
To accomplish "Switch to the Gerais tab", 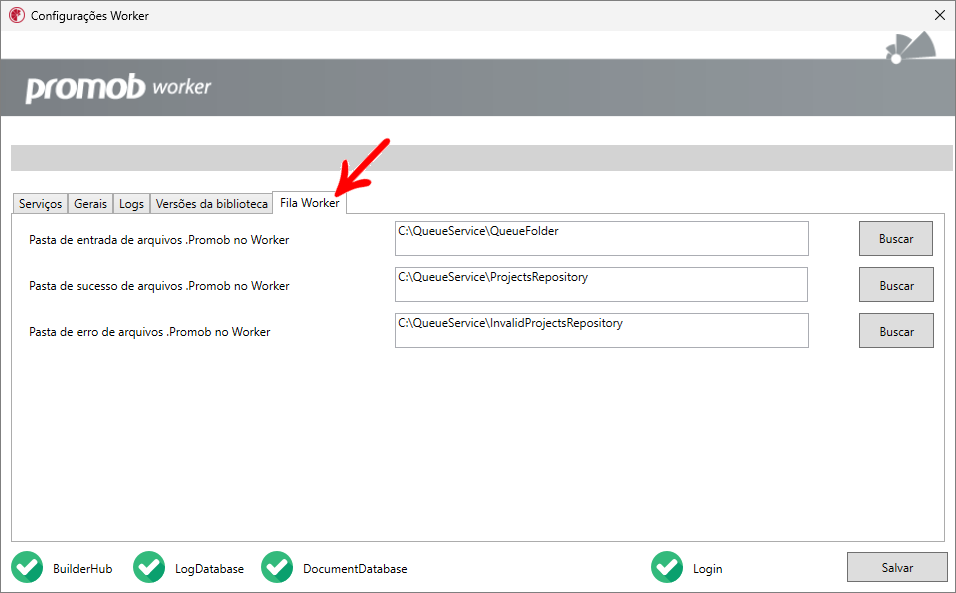I will pyautogui.click(x=90, y=204).
